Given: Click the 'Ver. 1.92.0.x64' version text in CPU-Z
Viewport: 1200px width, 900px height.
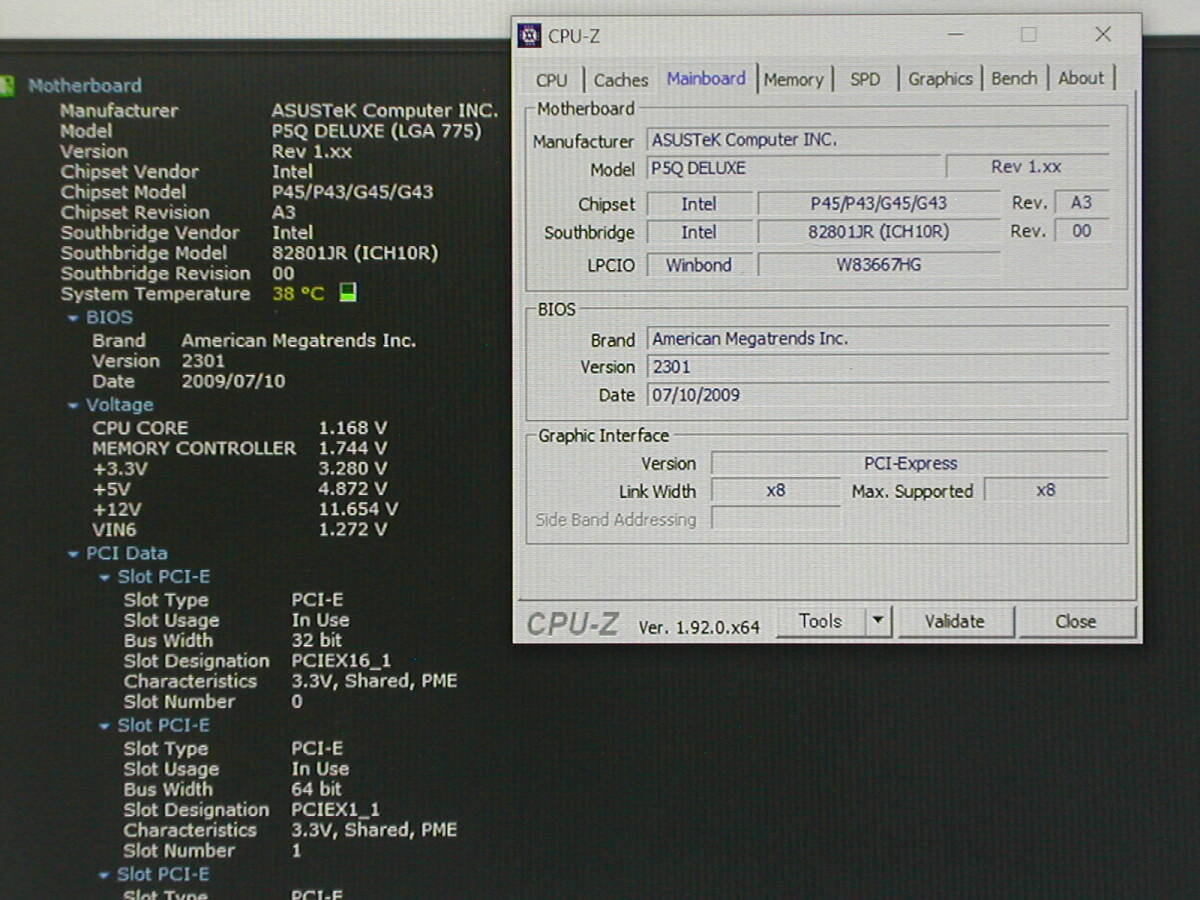Looking at the screenshot, I should click(699, 628).
